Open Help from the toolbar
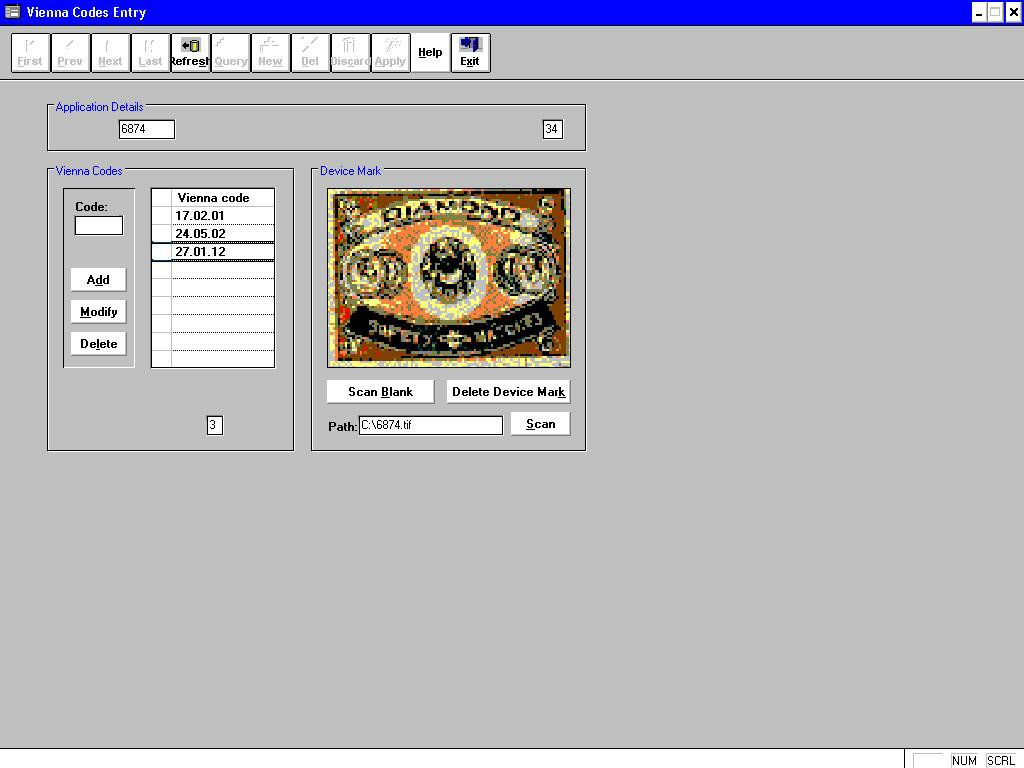This screenshot has width=1024, height=768. (x=430, y=52)
